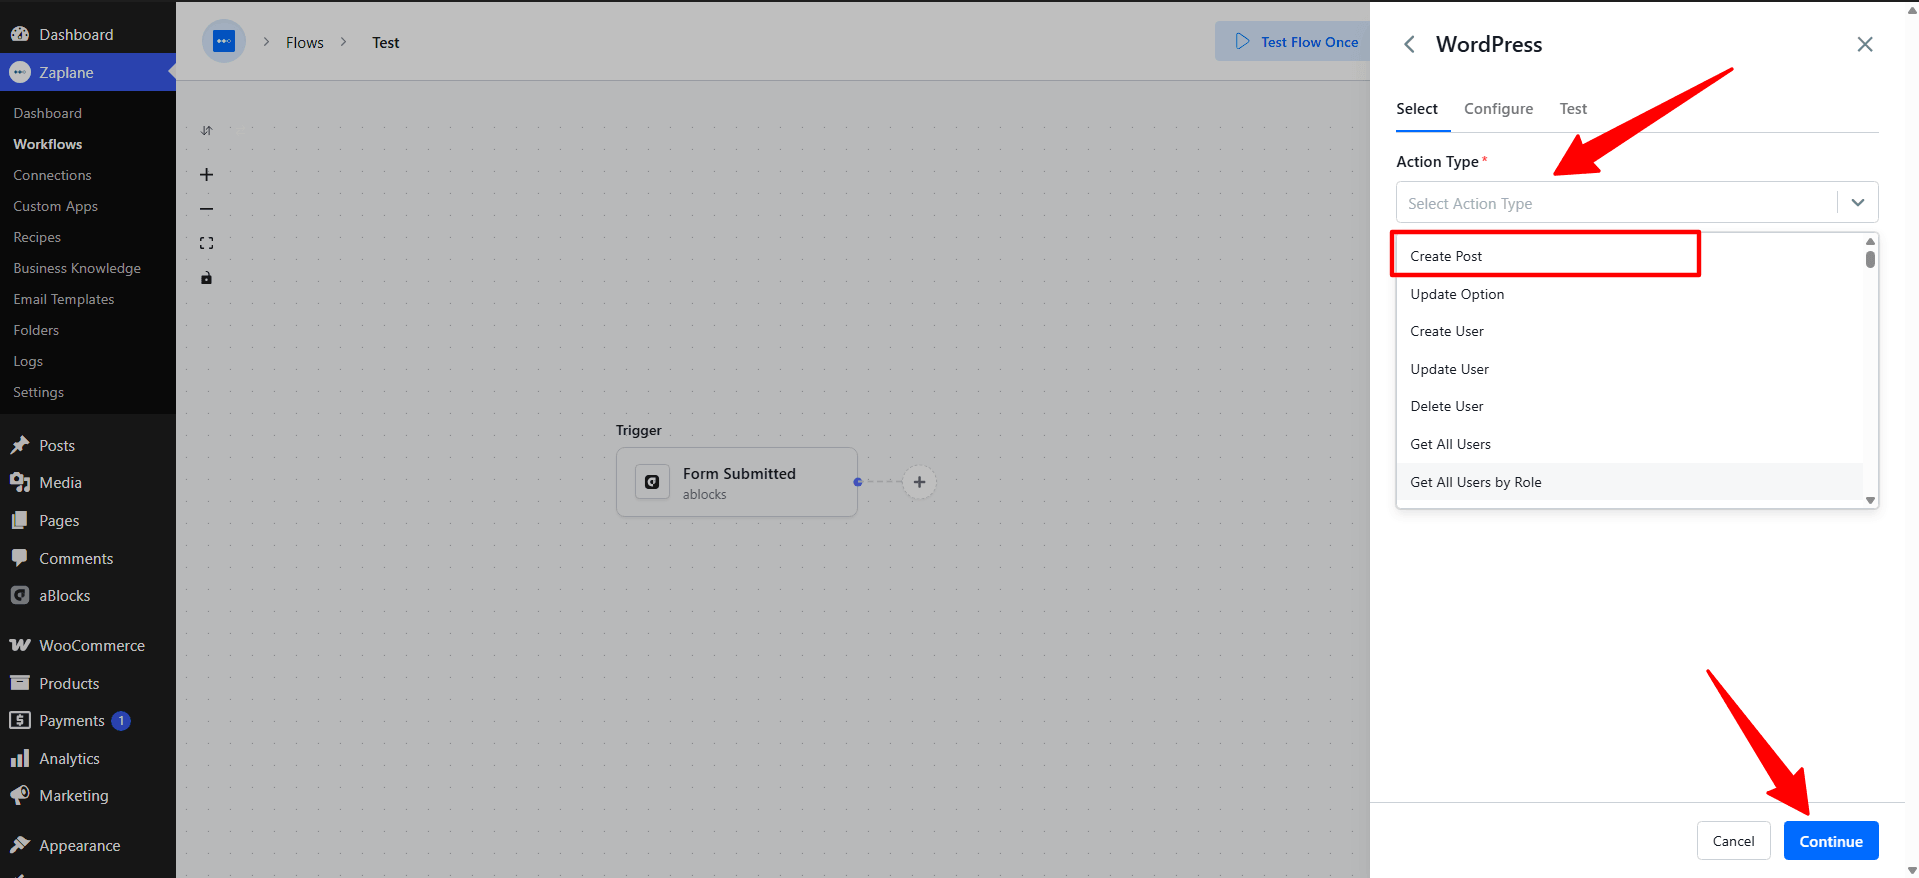The width and height of the screenshot is (1919, 878).
Task: Click the aBlocks sidebar icon
Action: coord(20,595)
